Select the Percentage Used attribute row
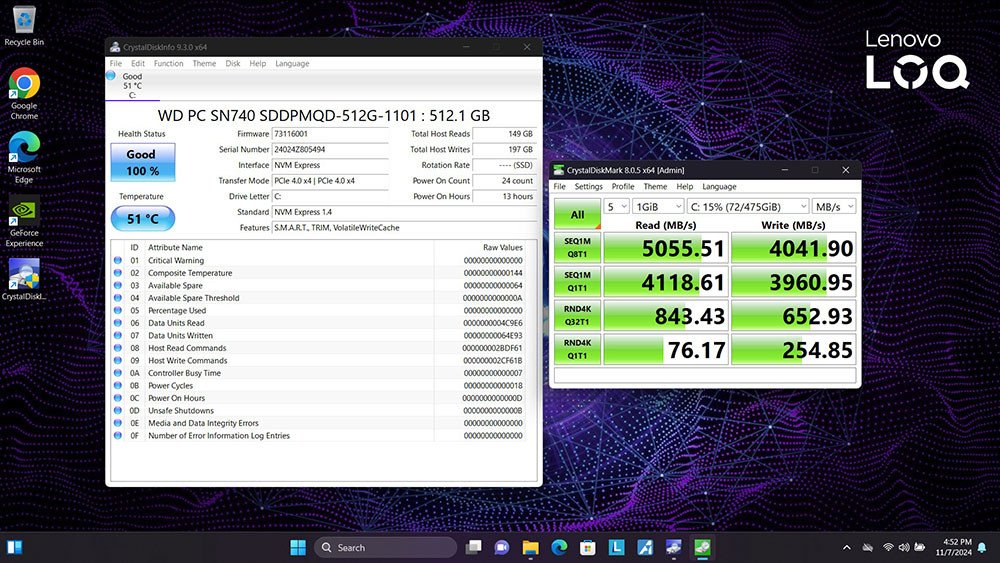This screenshot has width=1000, height=563. click(x=319, y=311)
